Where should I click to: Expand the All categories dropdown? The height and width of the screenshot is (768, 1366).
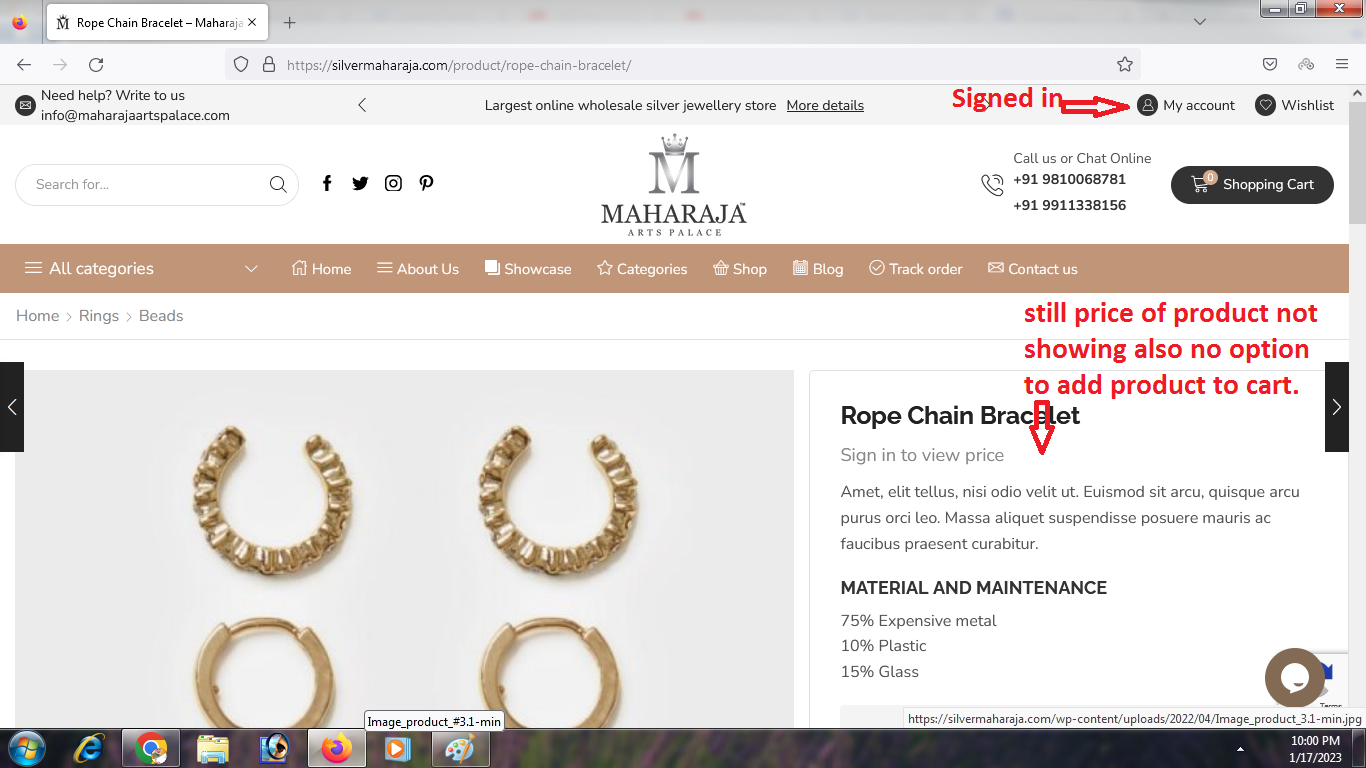(141, 268)
